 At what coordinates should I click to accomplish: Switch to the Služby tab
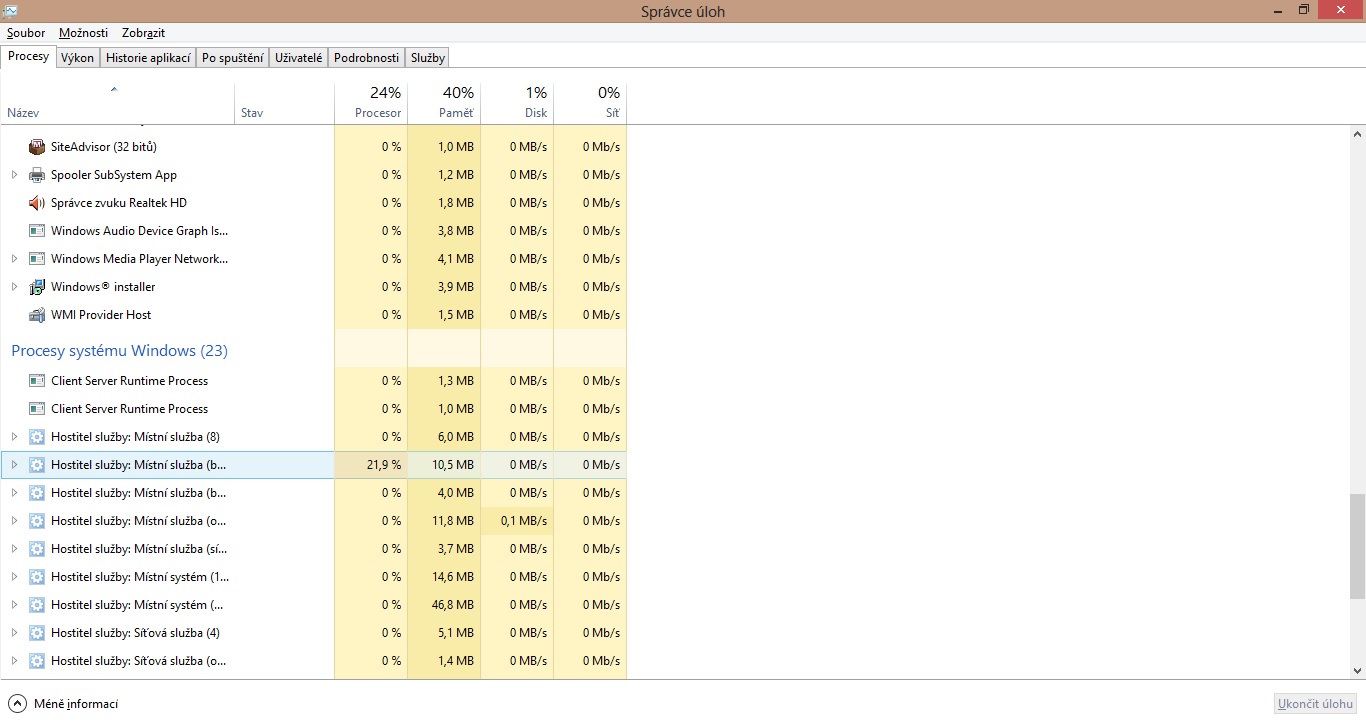point(427,58)
